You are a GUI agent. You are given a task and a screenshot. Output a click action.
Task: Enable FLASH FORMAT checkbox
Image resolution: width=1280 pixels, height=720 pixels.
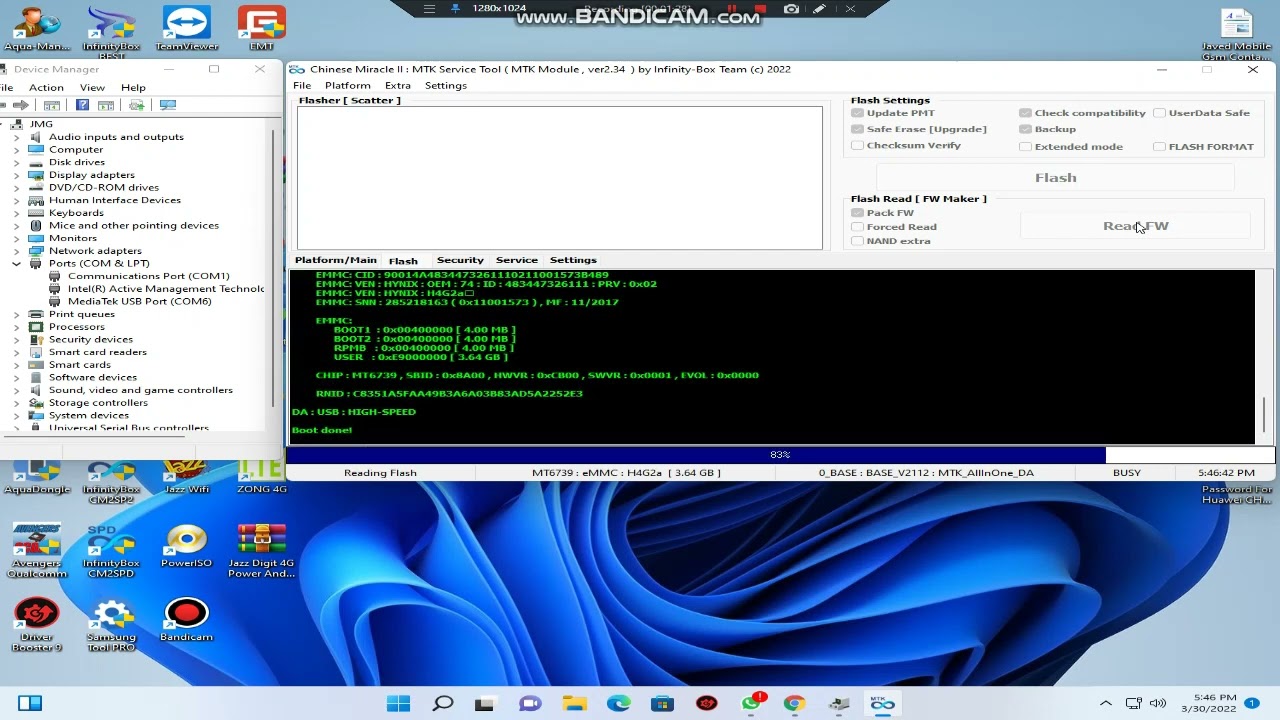tap(1159, 146)
